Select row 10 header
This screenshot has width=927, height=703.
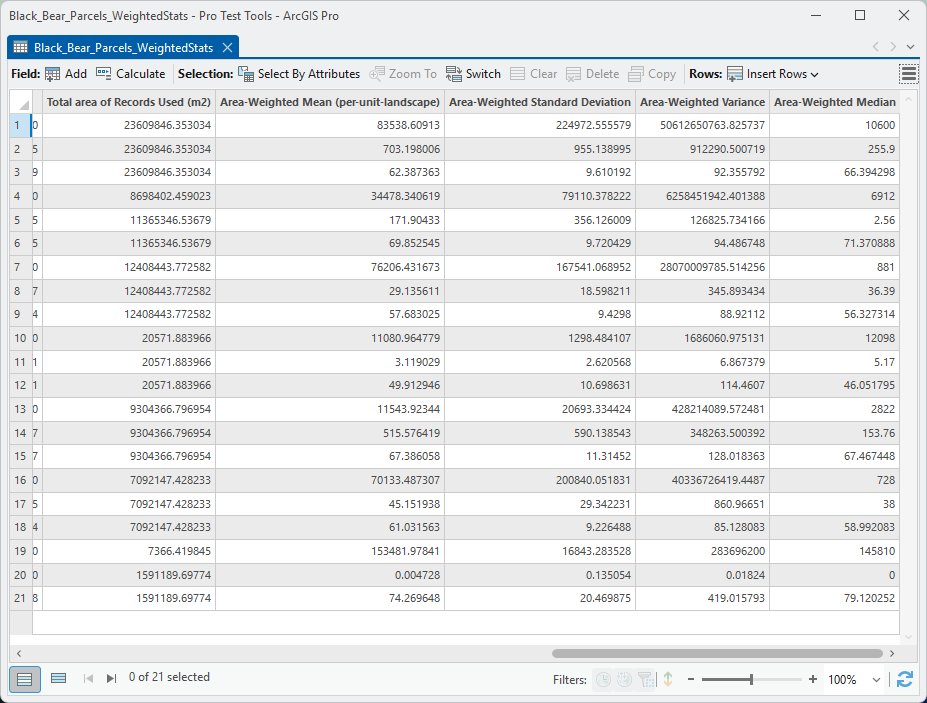20,338
